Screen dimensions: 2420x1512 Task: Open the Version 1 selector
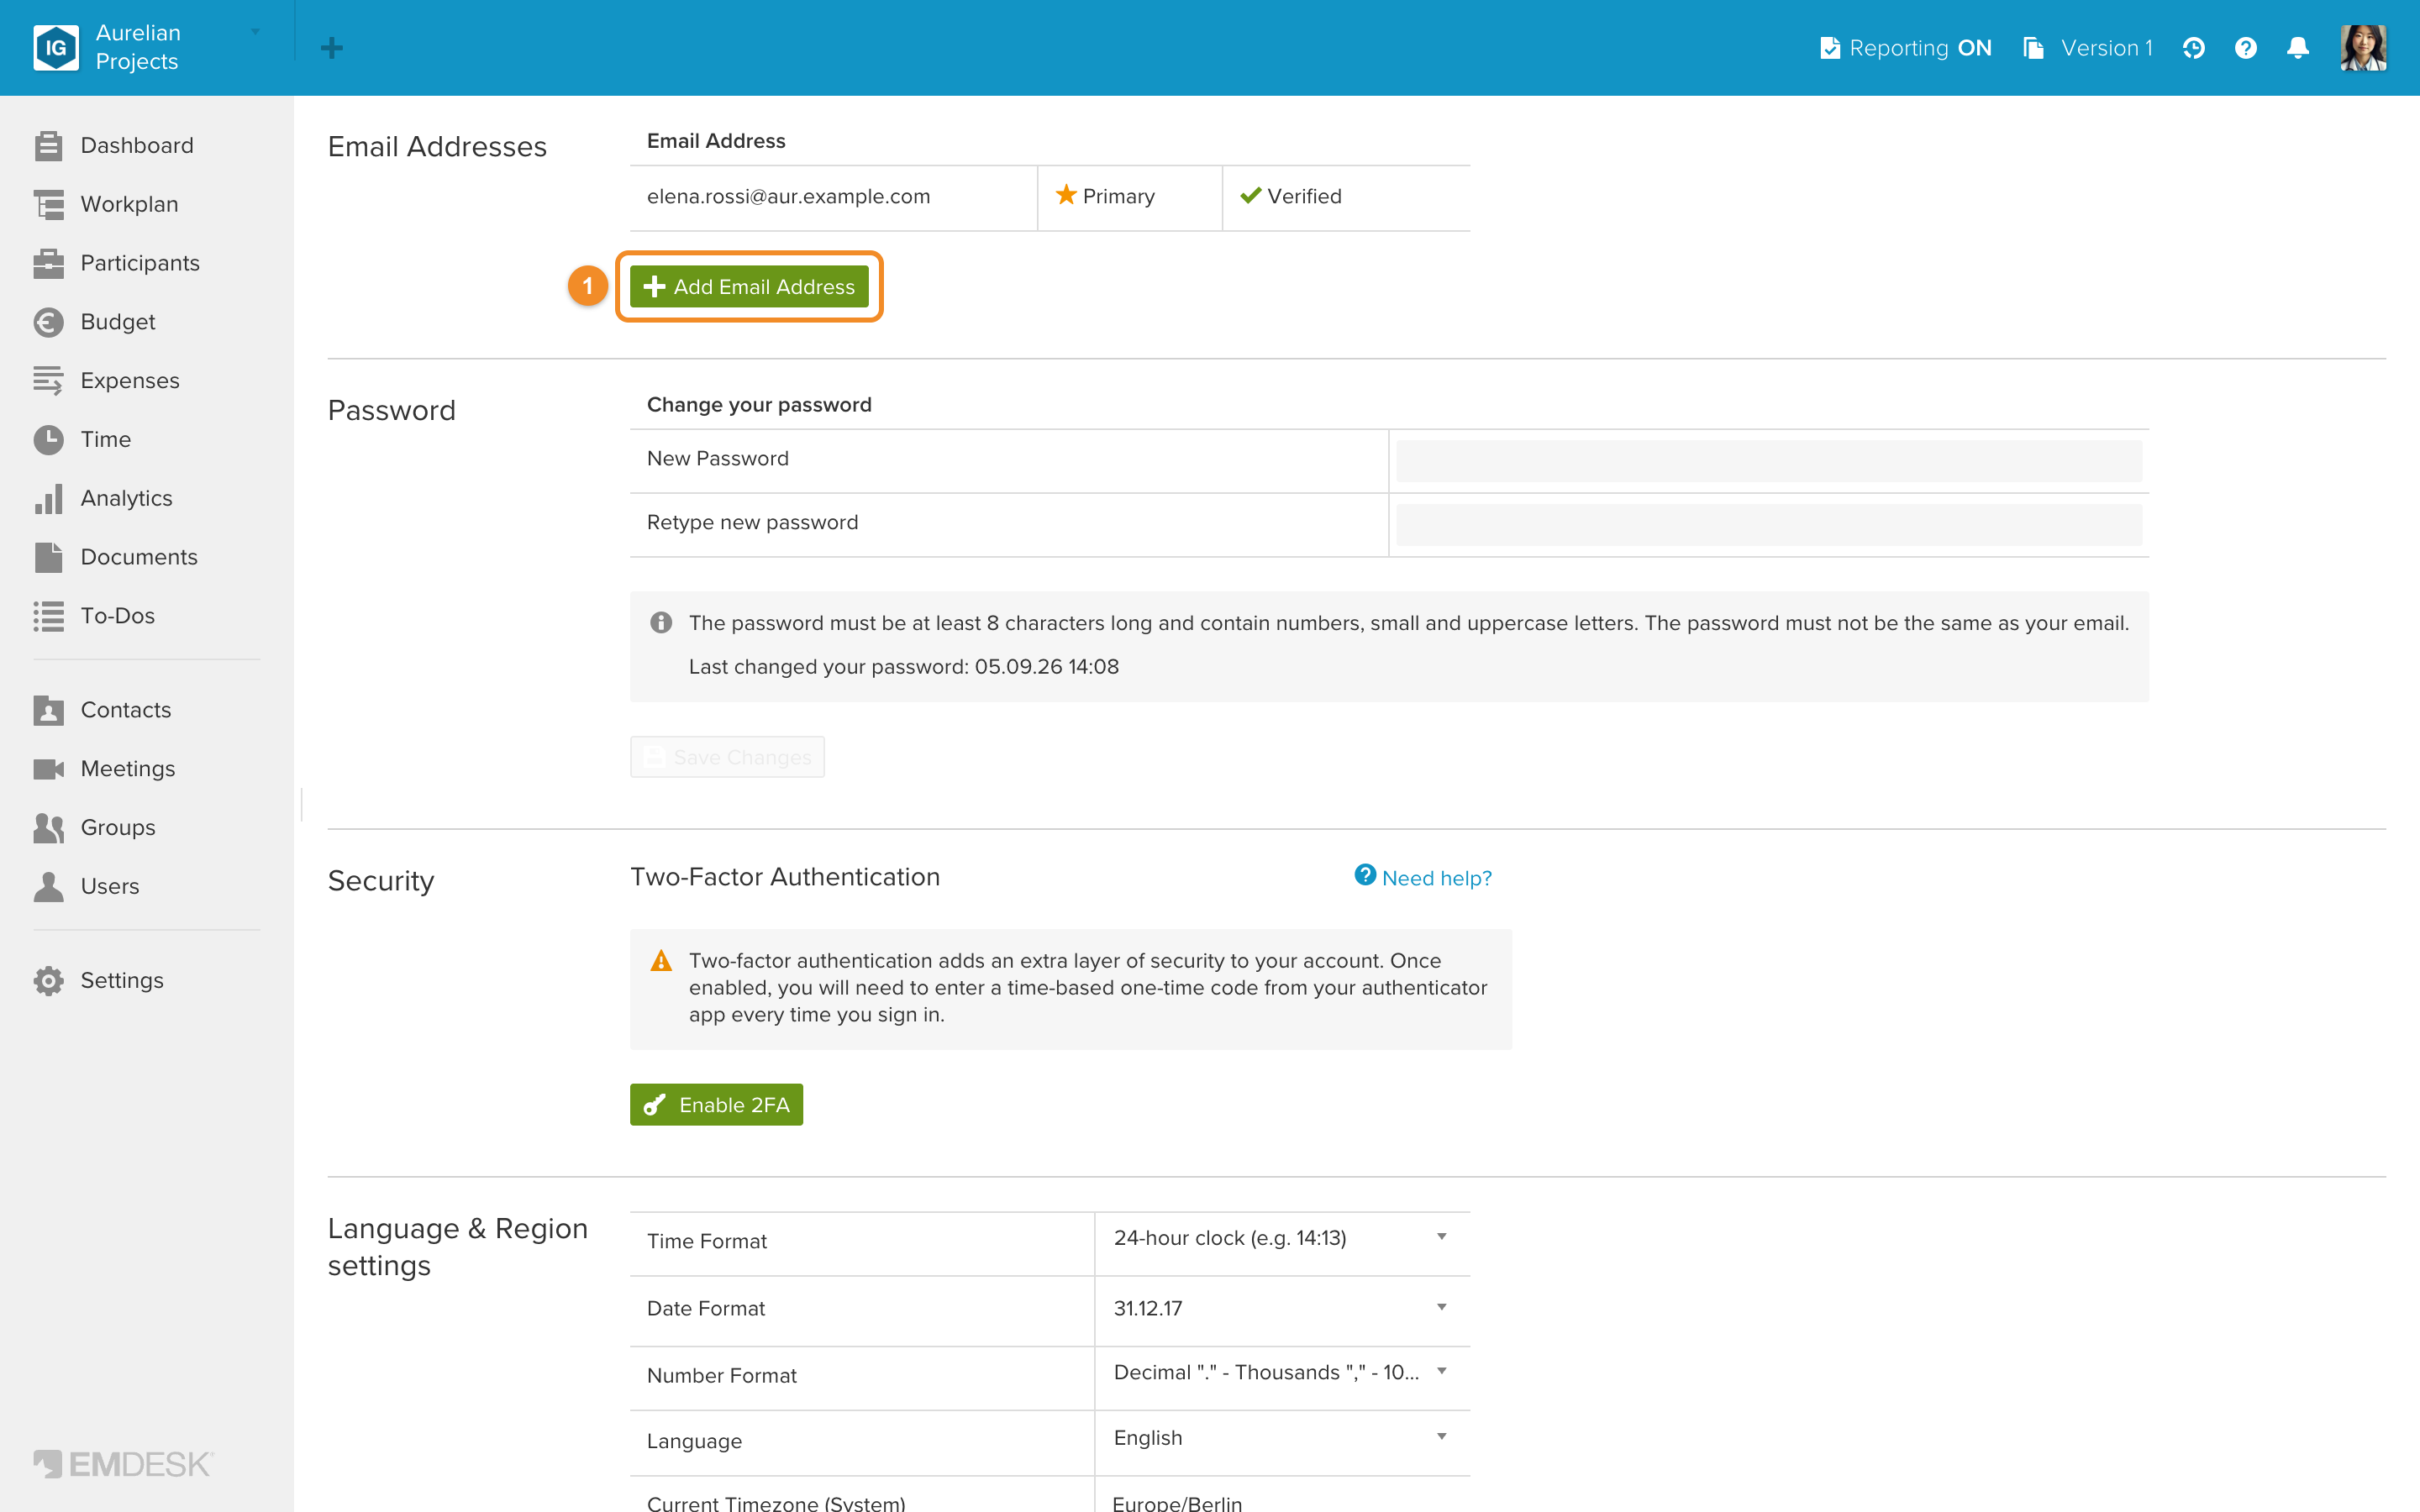tap(2087, 48)
